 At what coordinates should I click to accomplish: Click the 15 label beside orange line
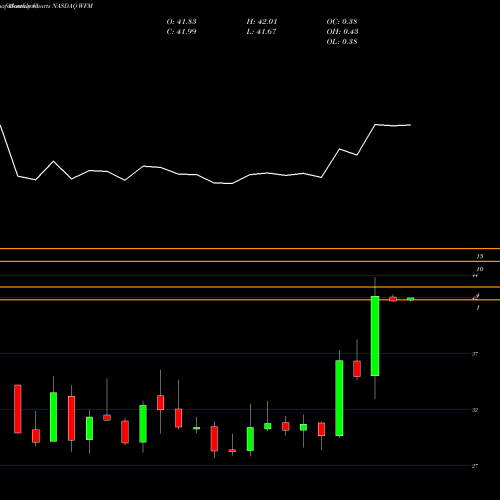coord(480,256)
